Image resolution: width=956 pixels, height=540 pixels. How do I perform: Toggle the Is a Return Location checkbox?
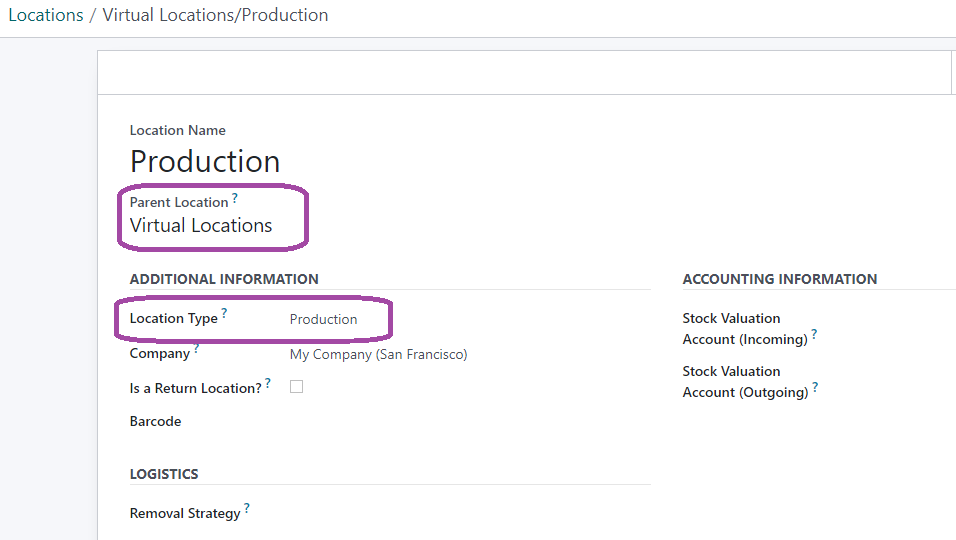coord(296,387)
